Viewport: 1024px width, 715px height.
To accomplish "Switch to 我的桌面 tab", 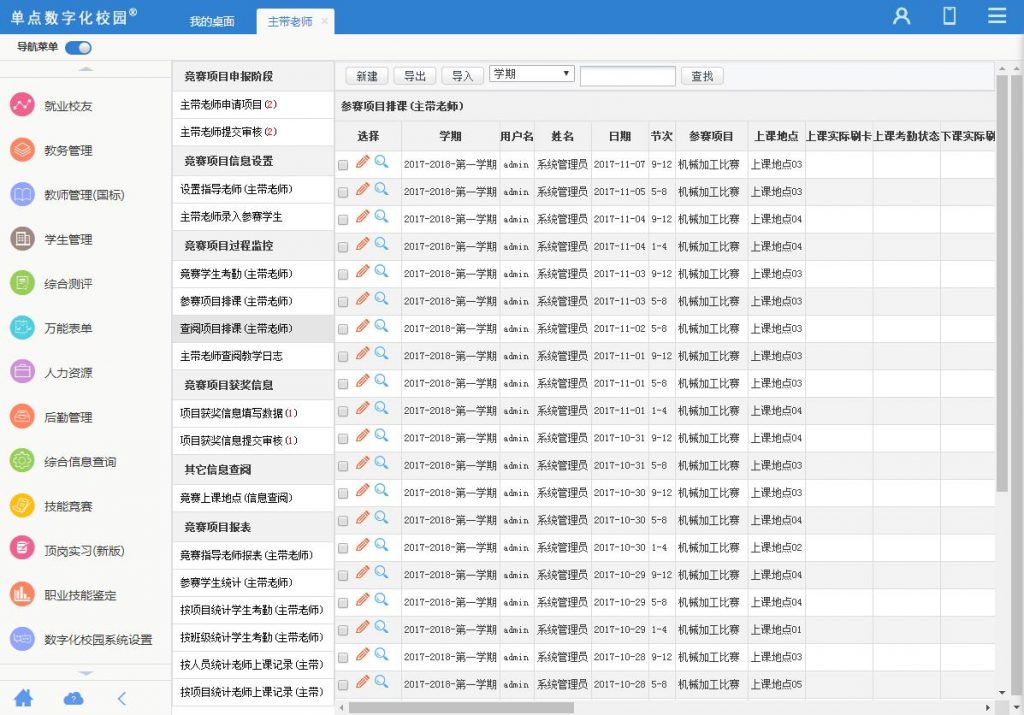I will [x=212, y=22].
